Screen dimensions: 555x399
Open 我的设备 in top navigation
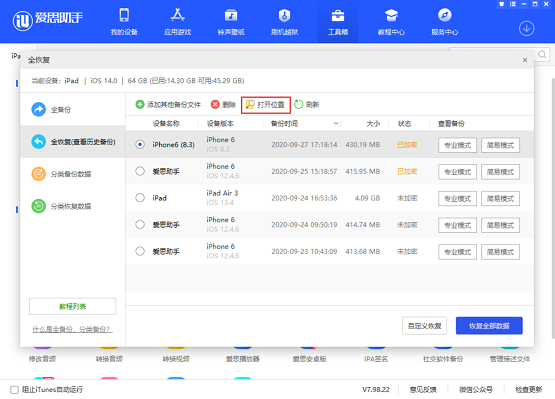point(124,21)
